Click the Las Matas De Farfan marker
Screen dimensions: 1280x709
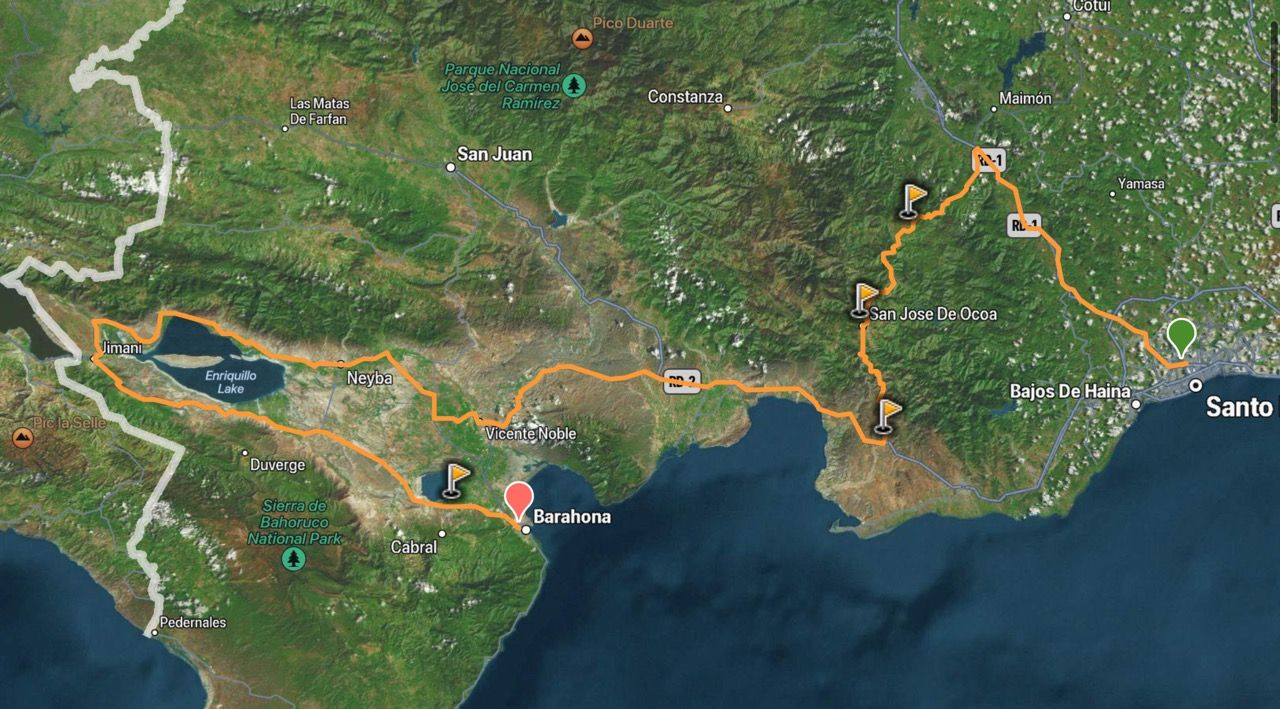[283, 127]
